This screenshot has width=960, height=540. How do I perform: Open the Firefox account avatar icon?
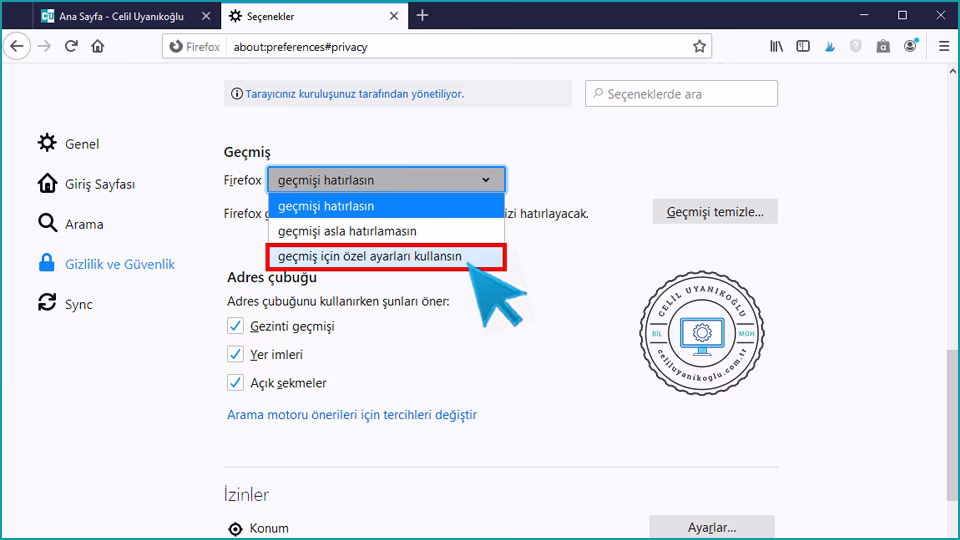(x=910, y=46)
